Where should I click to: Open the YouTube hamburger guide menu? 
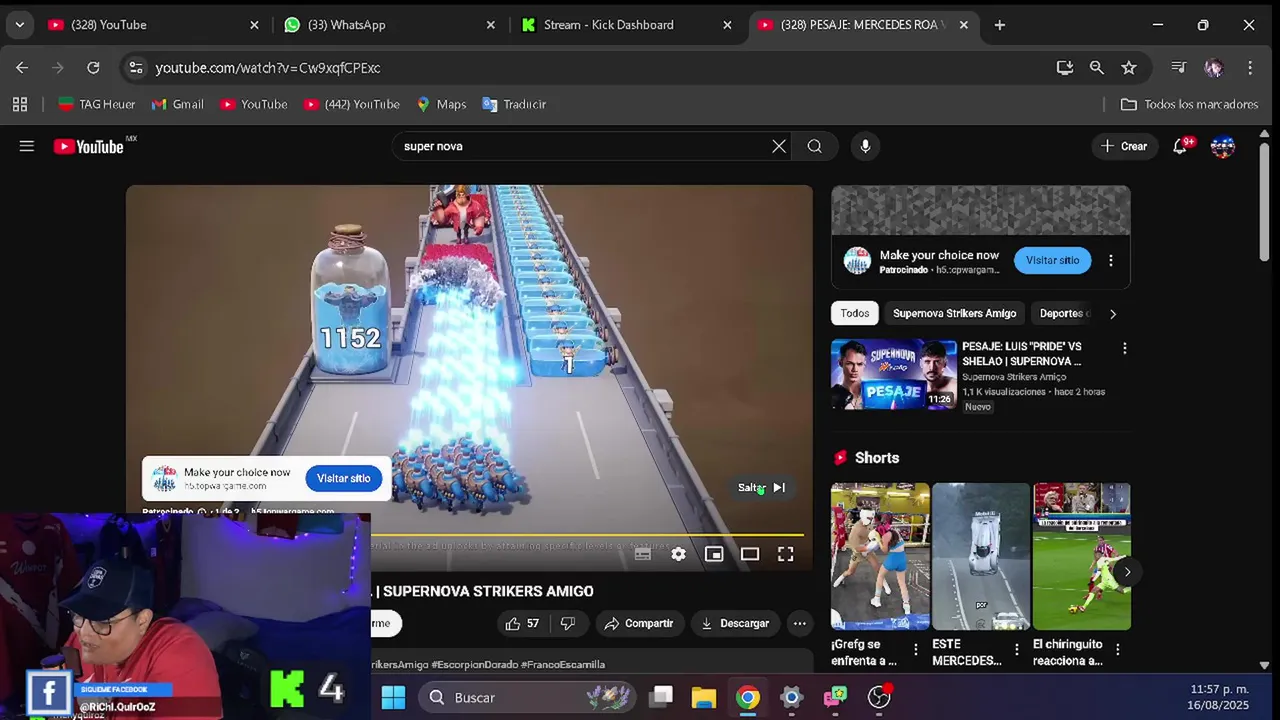[27, 146]
